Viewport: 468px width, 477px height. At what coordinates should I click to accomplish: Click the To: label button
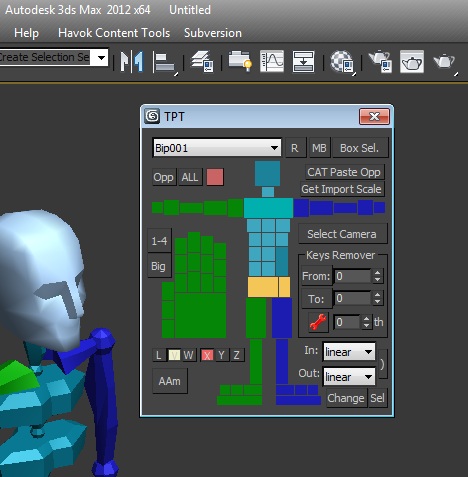coord(316,299)
